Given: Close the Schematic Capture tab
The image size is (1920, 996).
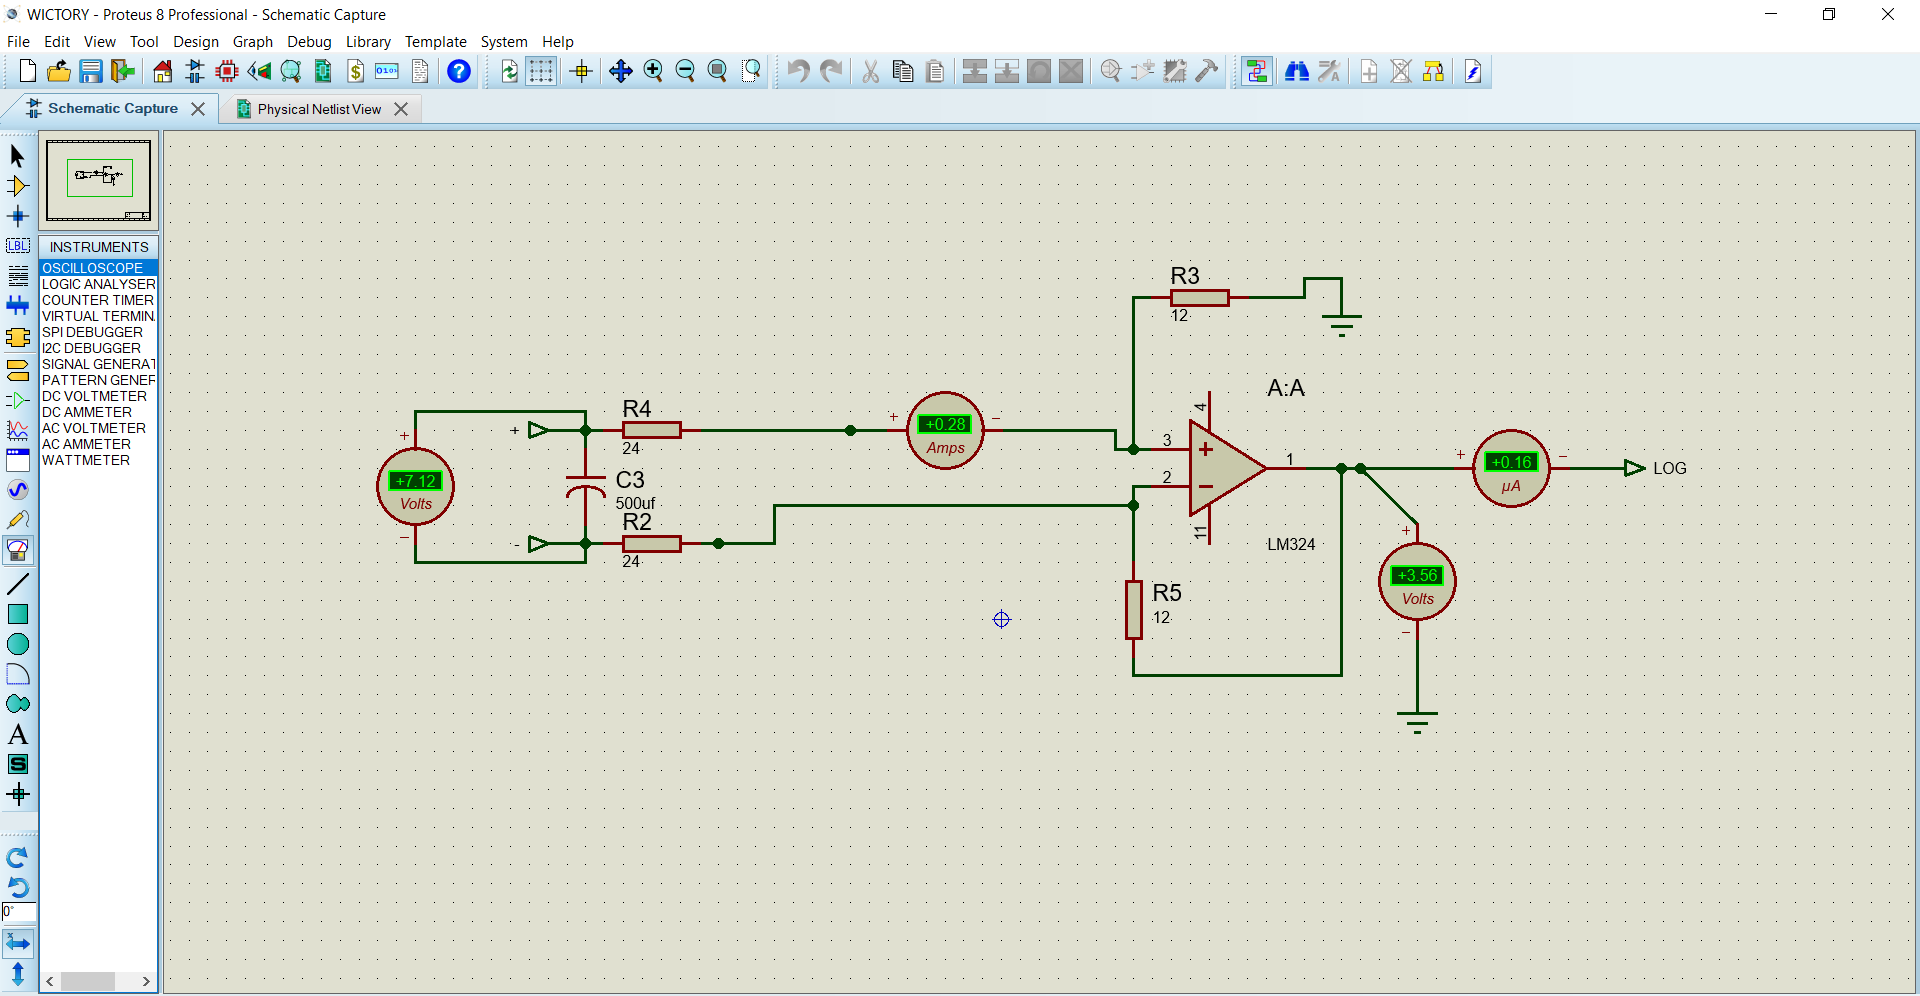Looking at the screenshot, I should (x=198, y=109).
